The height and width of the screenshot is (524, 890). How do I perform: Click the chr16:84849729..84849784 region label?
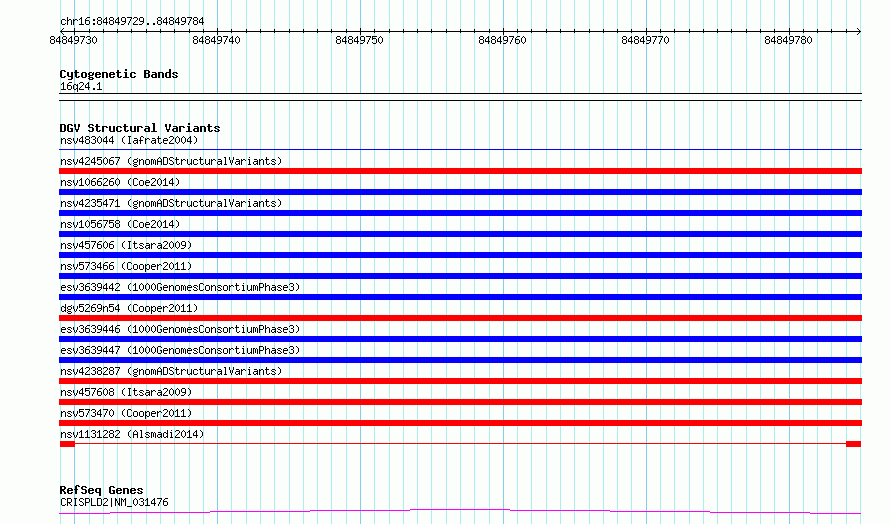[132, 21]
